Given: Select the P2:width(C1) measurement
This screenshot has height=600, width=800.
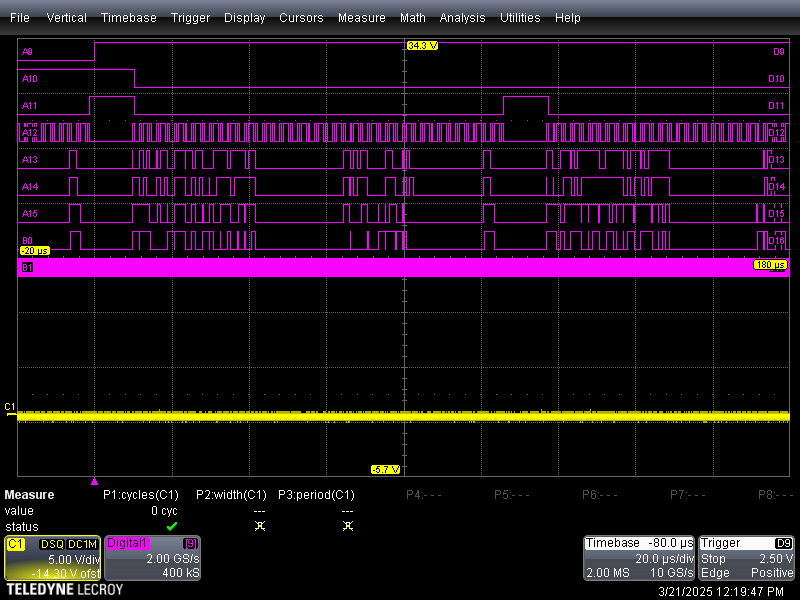Looking at the screenshot, I should pyautogui.click(x=231, y=495).
